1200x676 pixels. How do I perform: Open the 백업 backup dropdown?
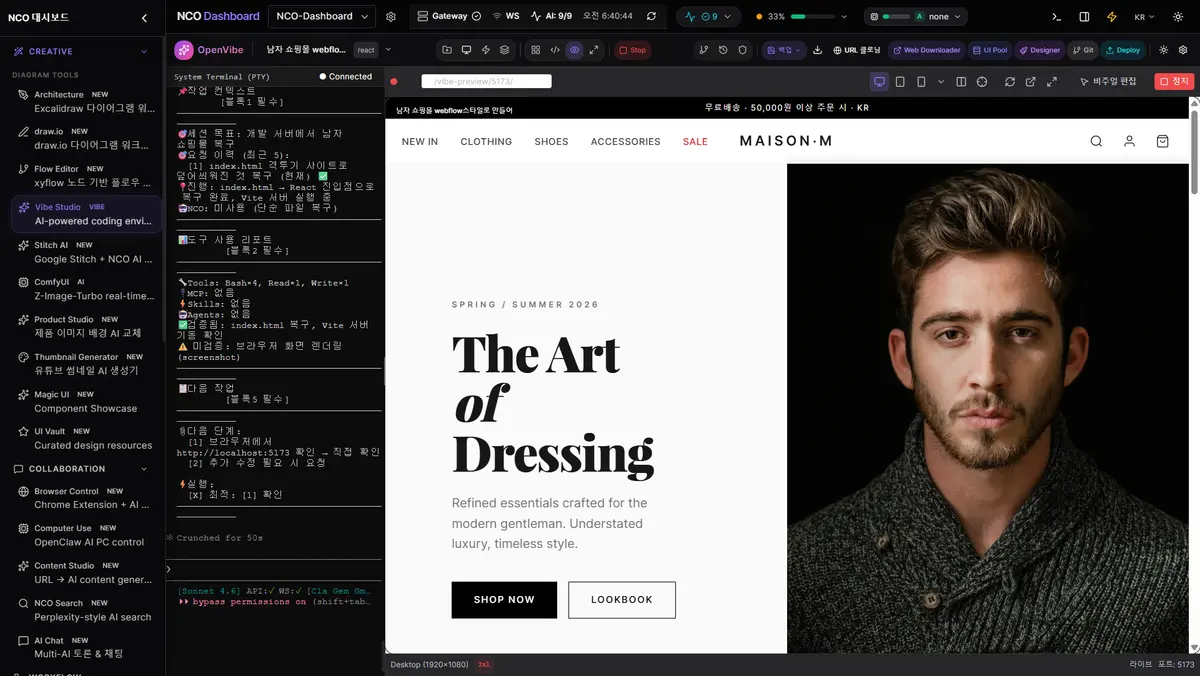click(784, 50)
